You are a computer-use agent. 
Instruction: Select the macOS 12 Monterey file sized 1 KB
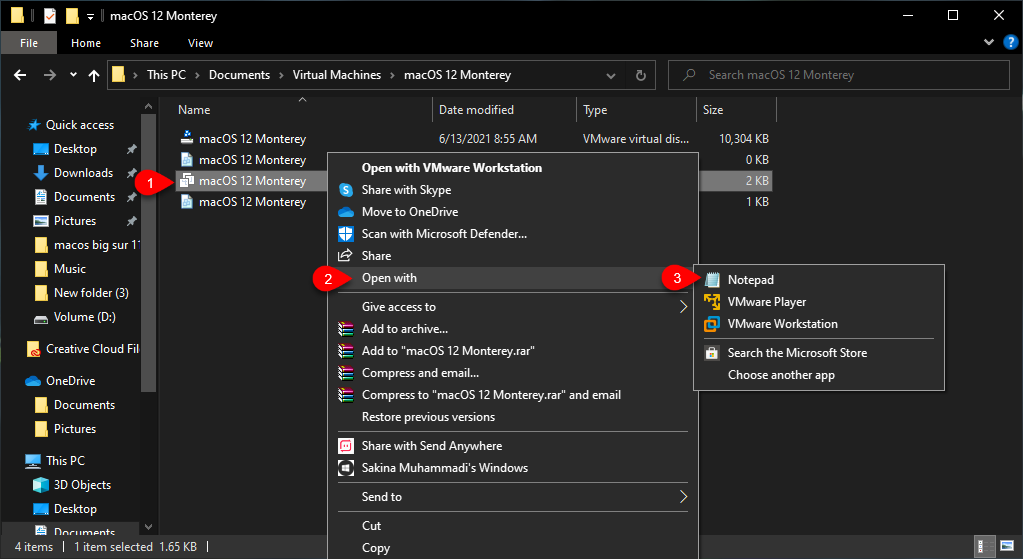pos(251,202)
